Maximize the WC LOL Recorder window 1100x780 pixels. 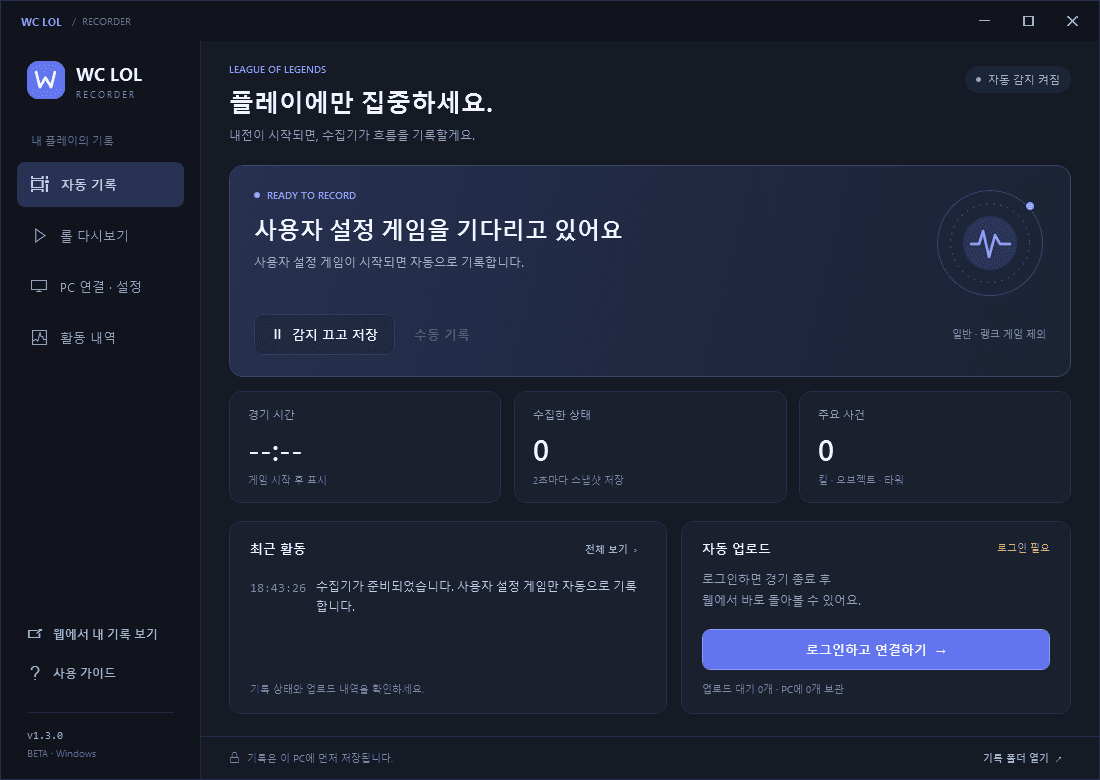tap(1028, 21)
